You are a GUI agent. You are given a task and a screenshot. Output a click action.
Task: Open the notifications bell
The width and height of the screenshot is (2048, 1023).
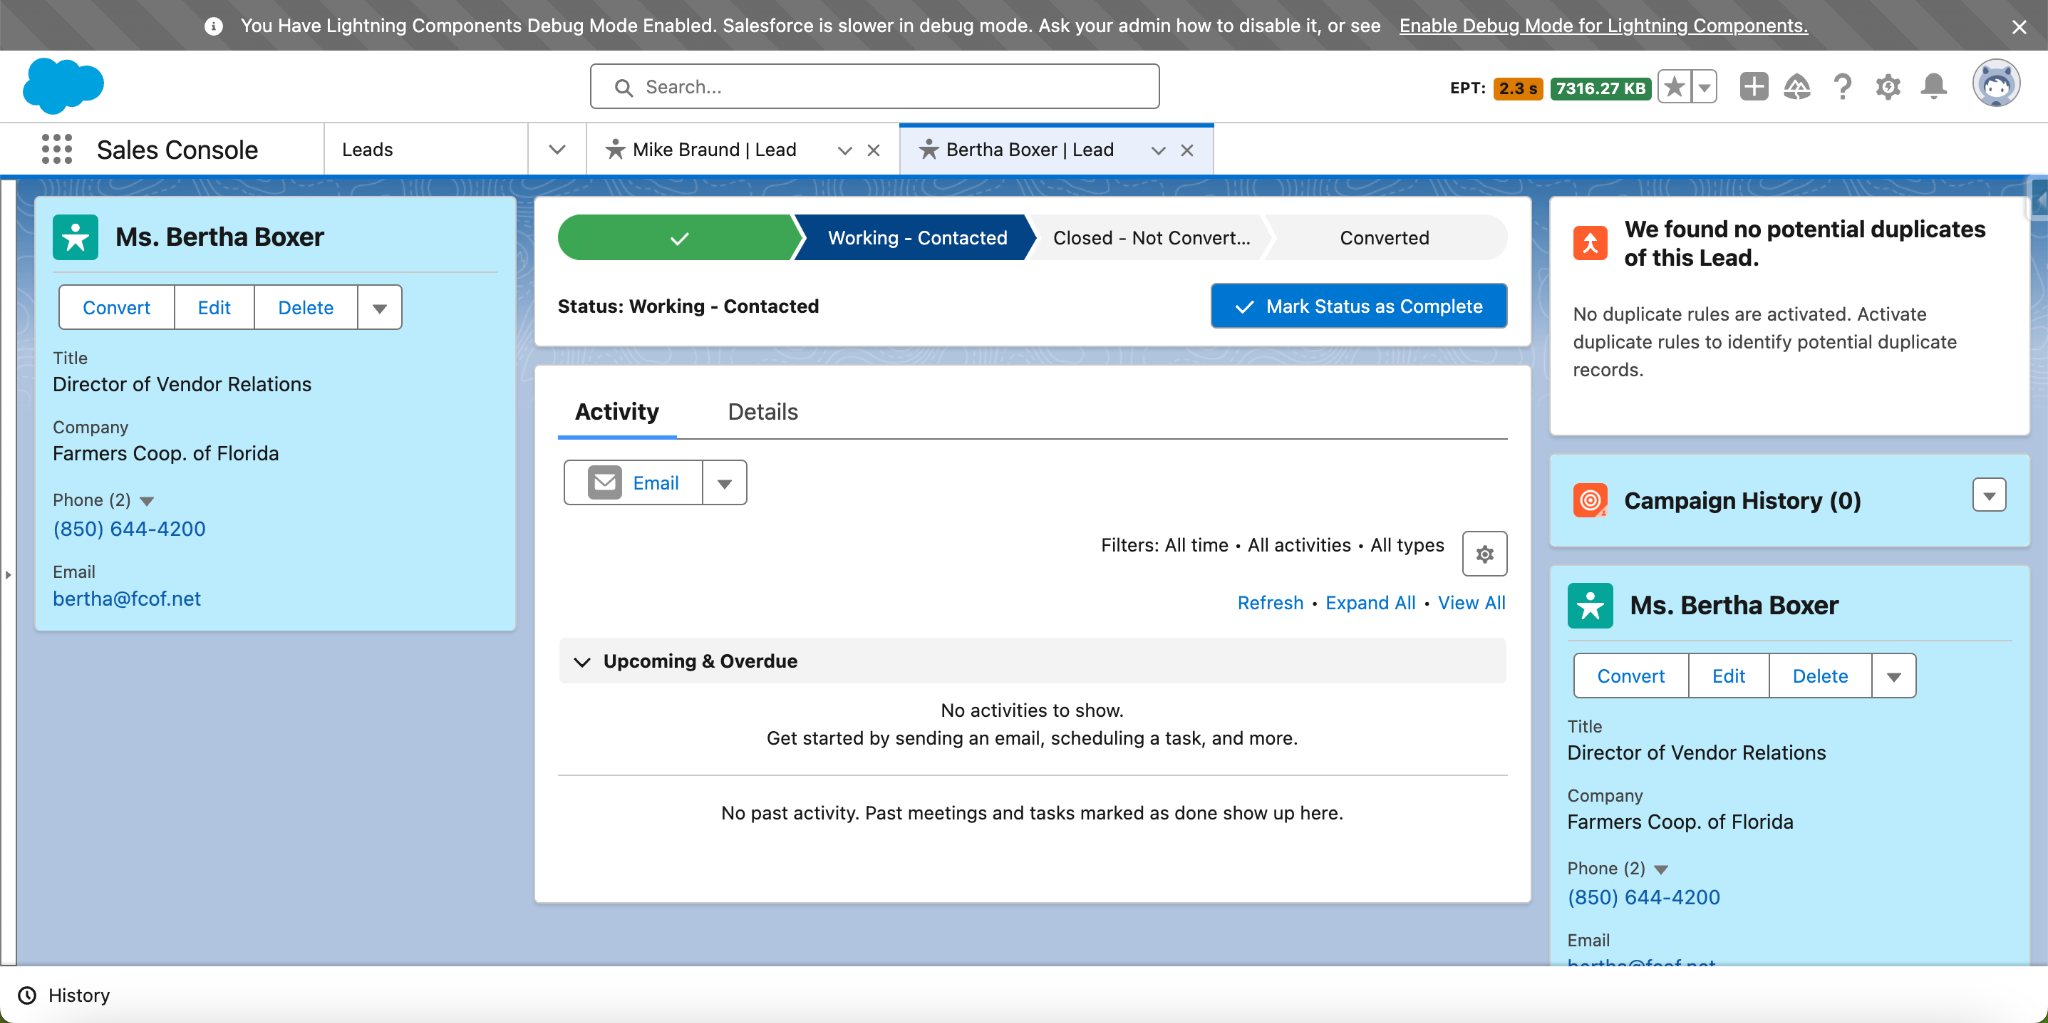click(x=1934, y=87)
